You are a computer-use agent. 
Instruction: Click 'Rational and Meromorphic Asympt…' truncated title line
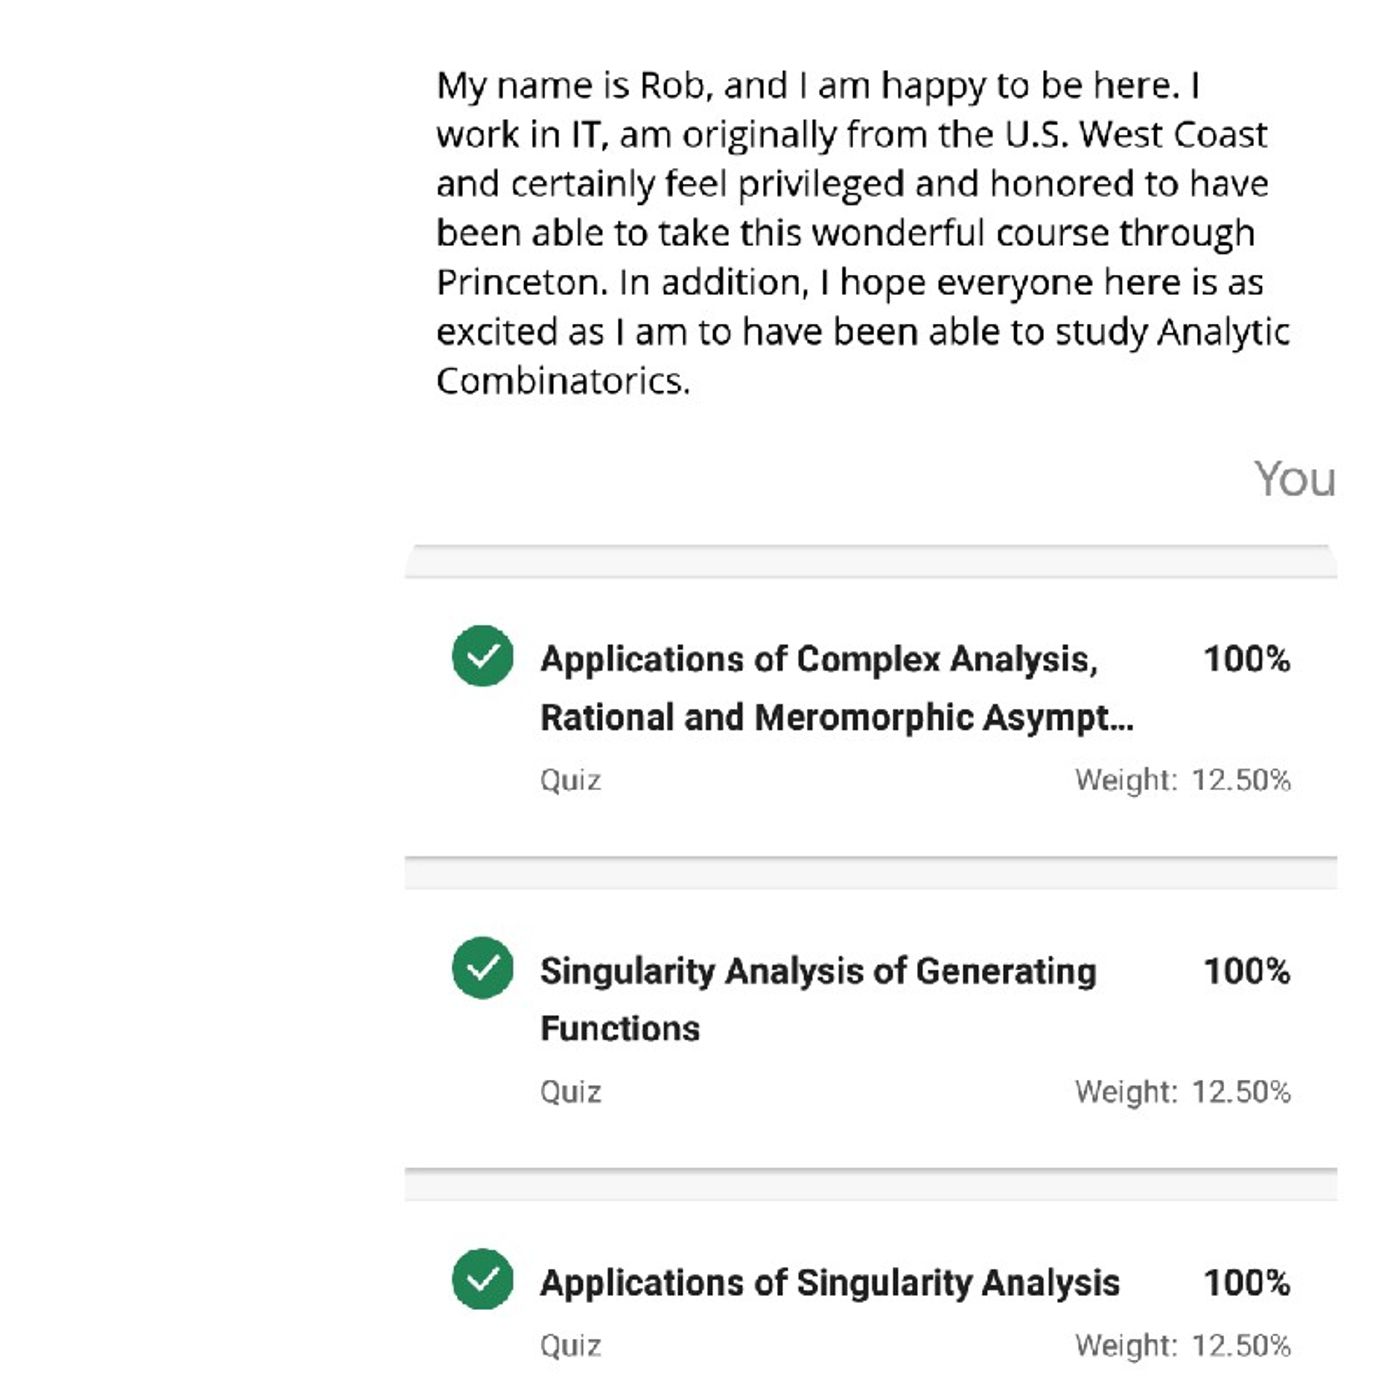[x=838, y=718]
